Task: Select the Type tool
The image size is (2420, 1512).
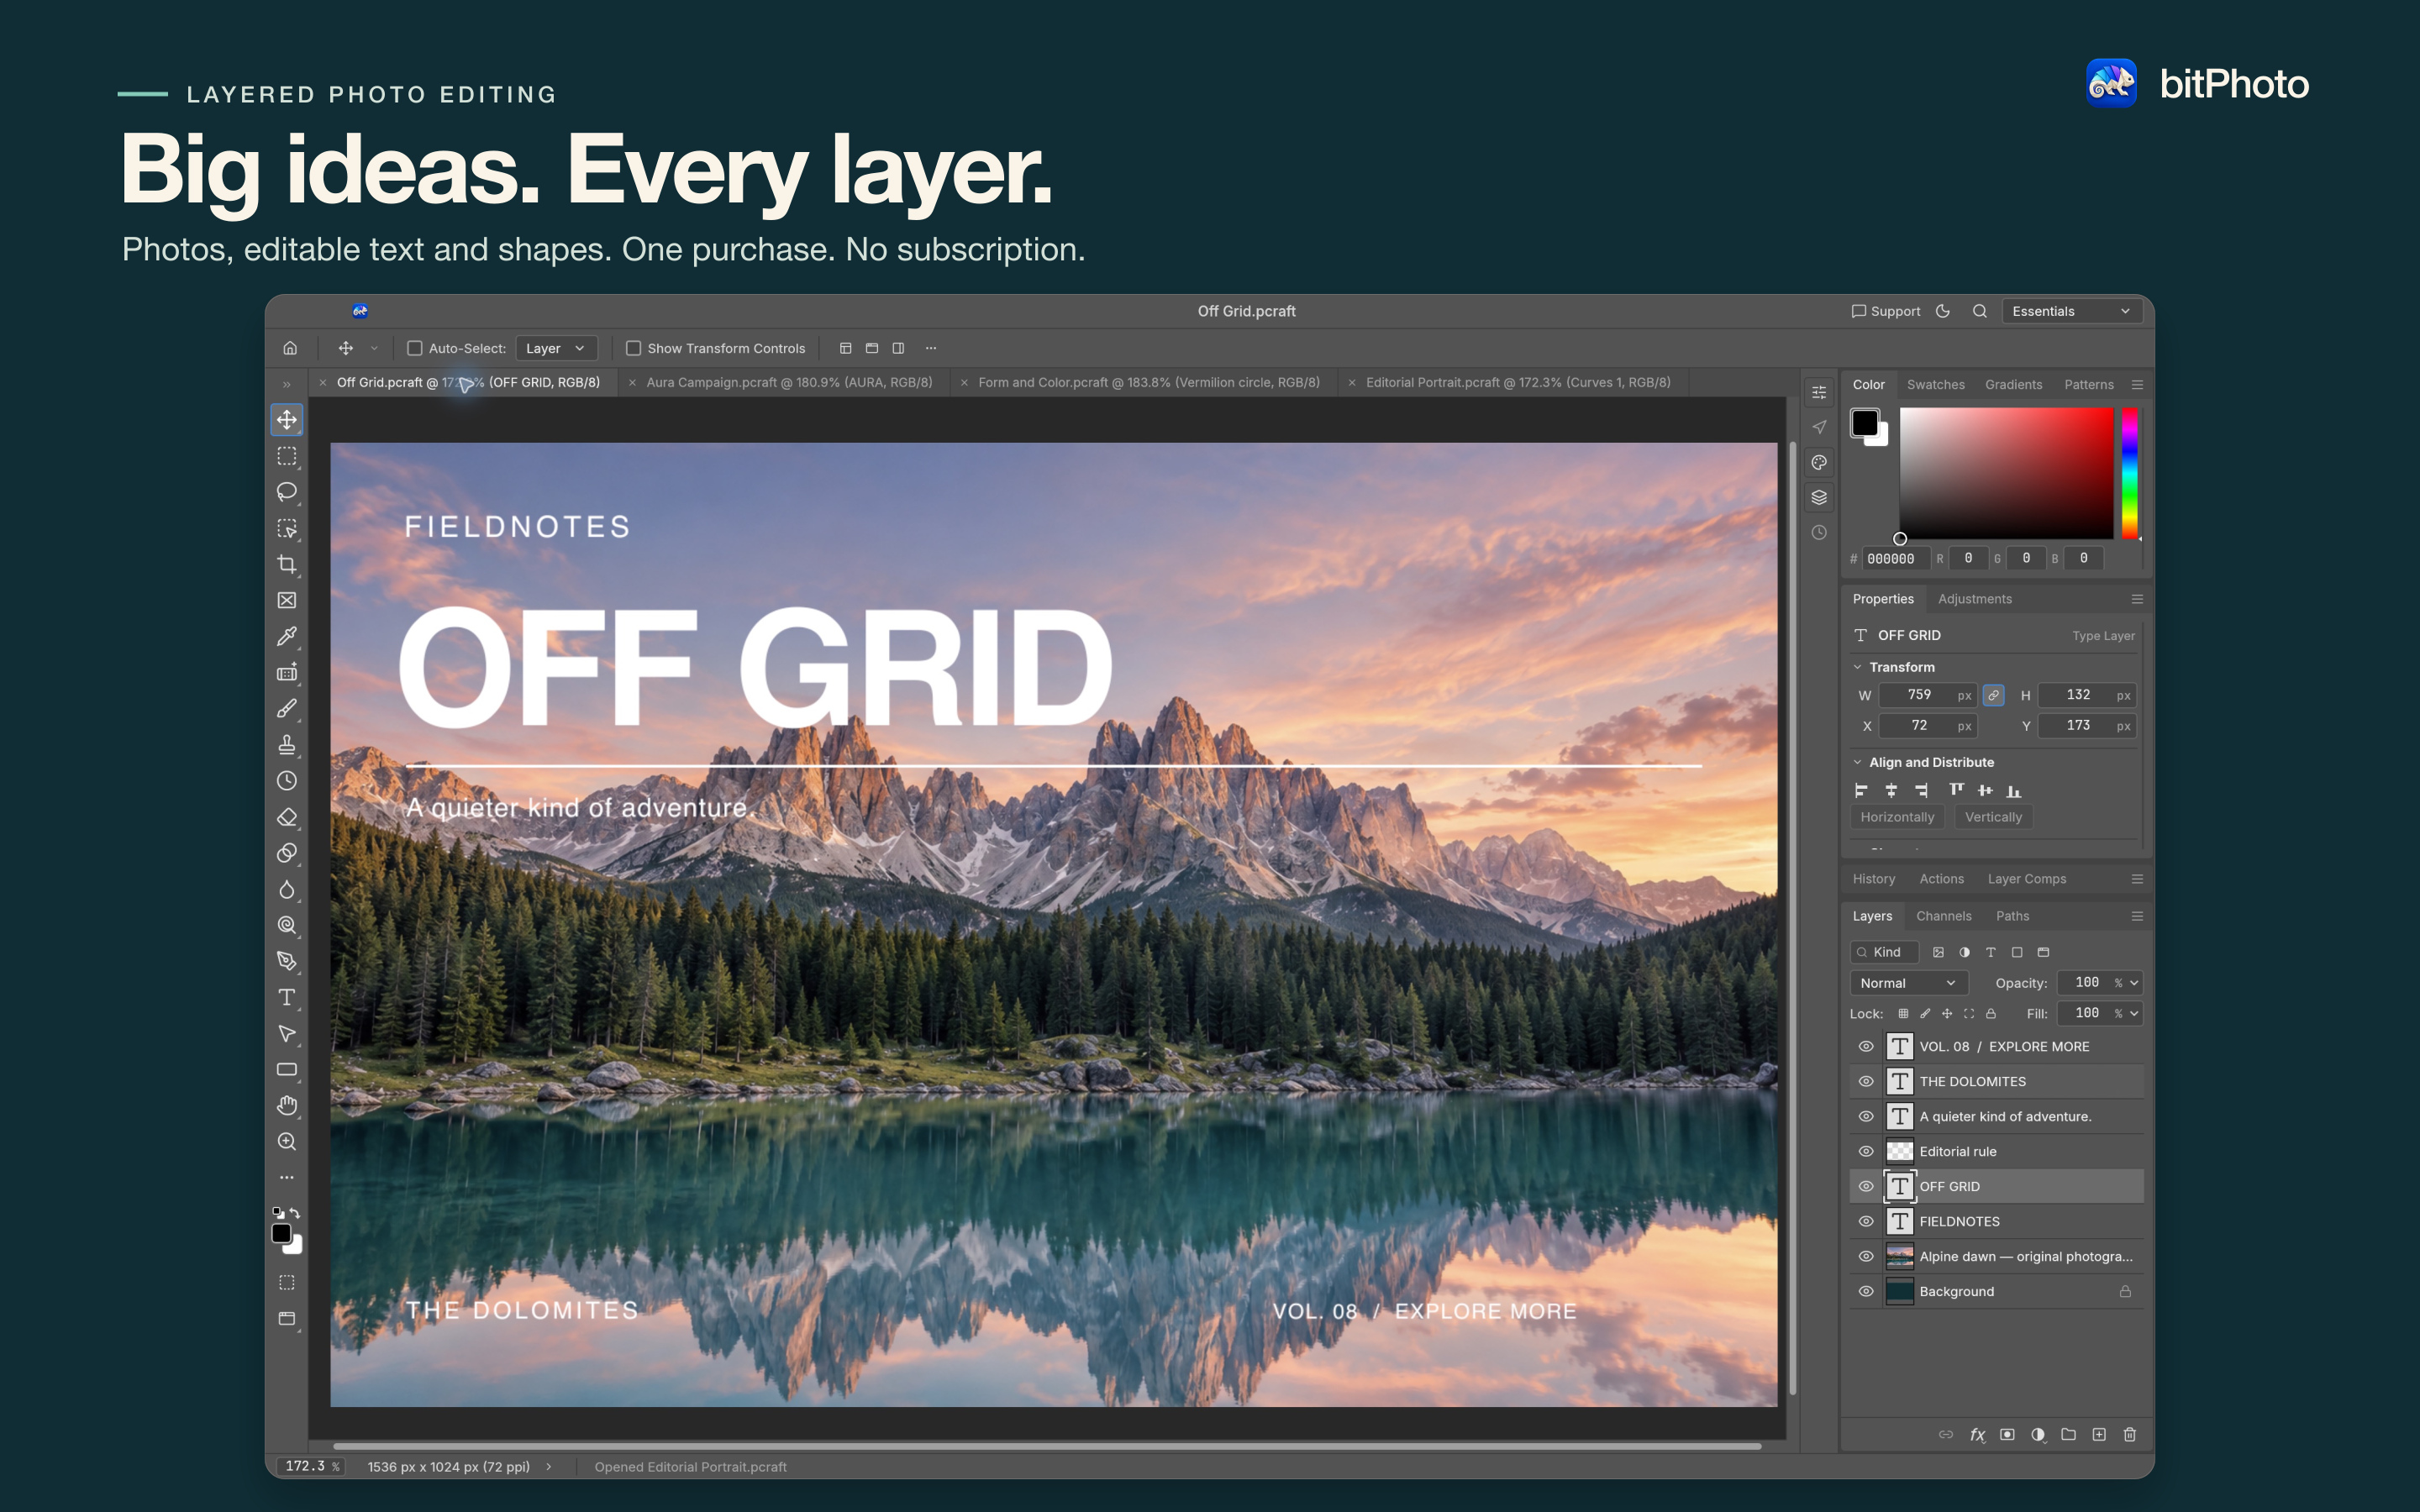Action: (287, 997)
